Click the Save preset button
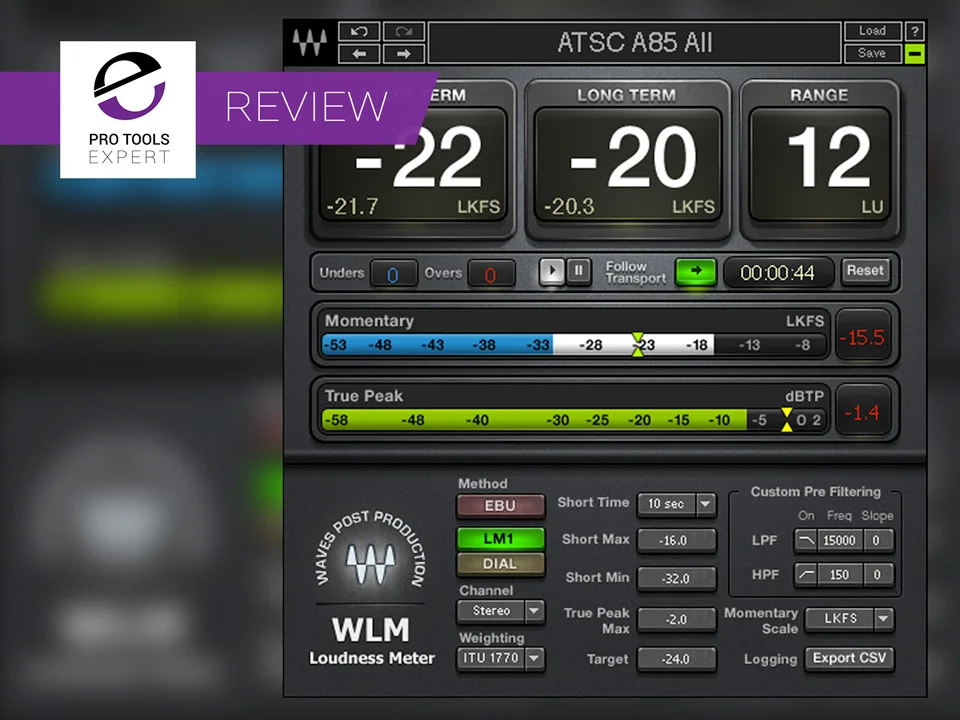 click(x=872, y=54)
